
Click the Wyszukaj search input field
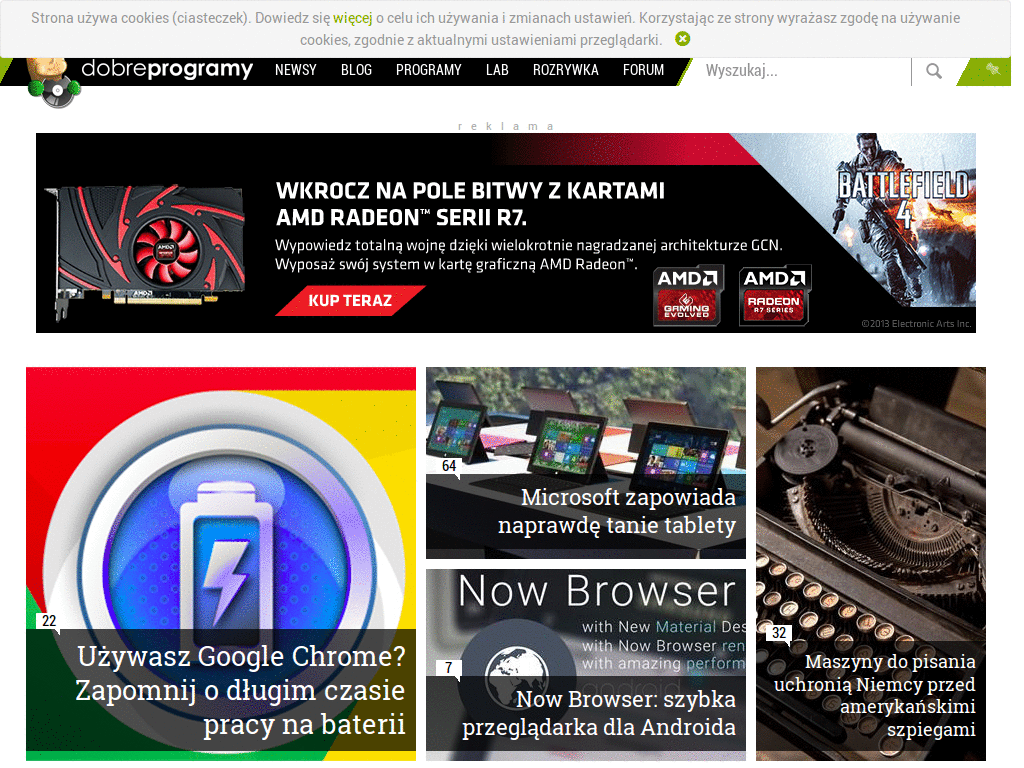coord(800,71)
